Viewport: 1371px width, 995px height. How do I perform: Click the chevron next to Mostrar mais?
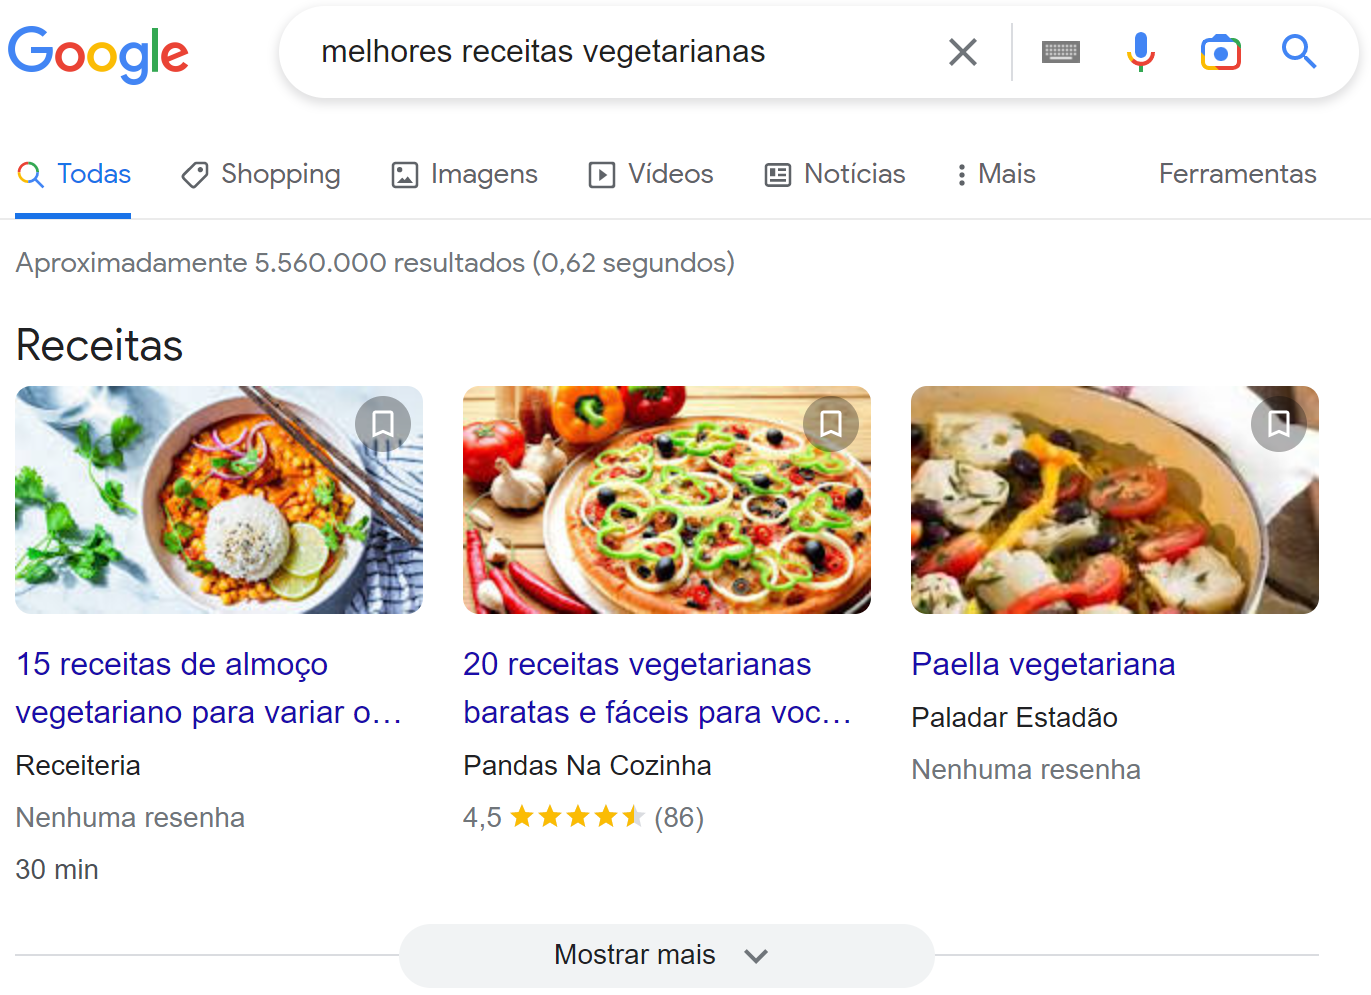click(756, 956)
